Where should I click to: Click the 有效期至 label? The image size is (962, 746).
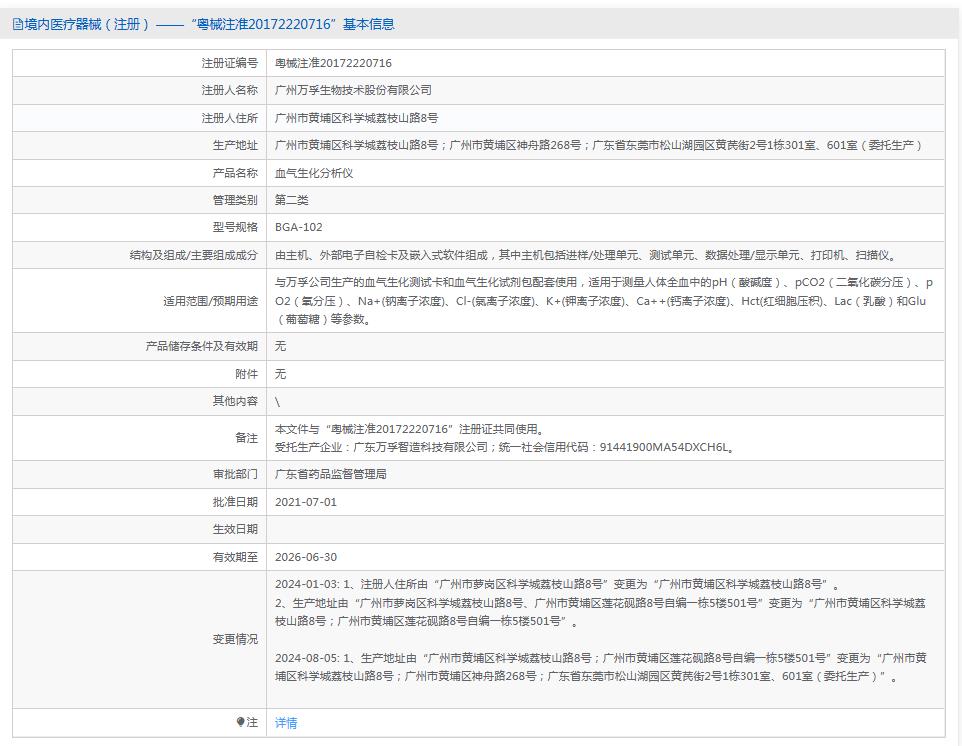pyautogui.click(x=236, y=557)
